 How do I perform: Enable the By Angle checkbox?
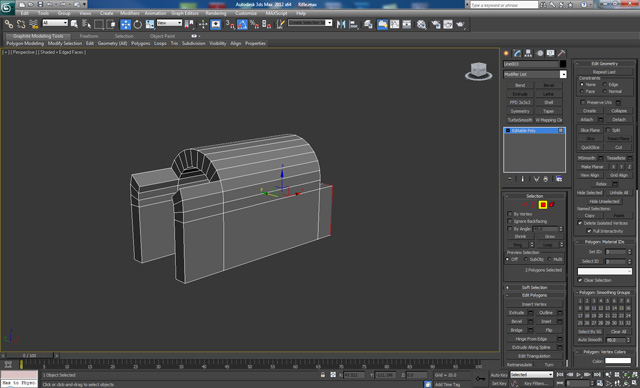tap(510, 229)
